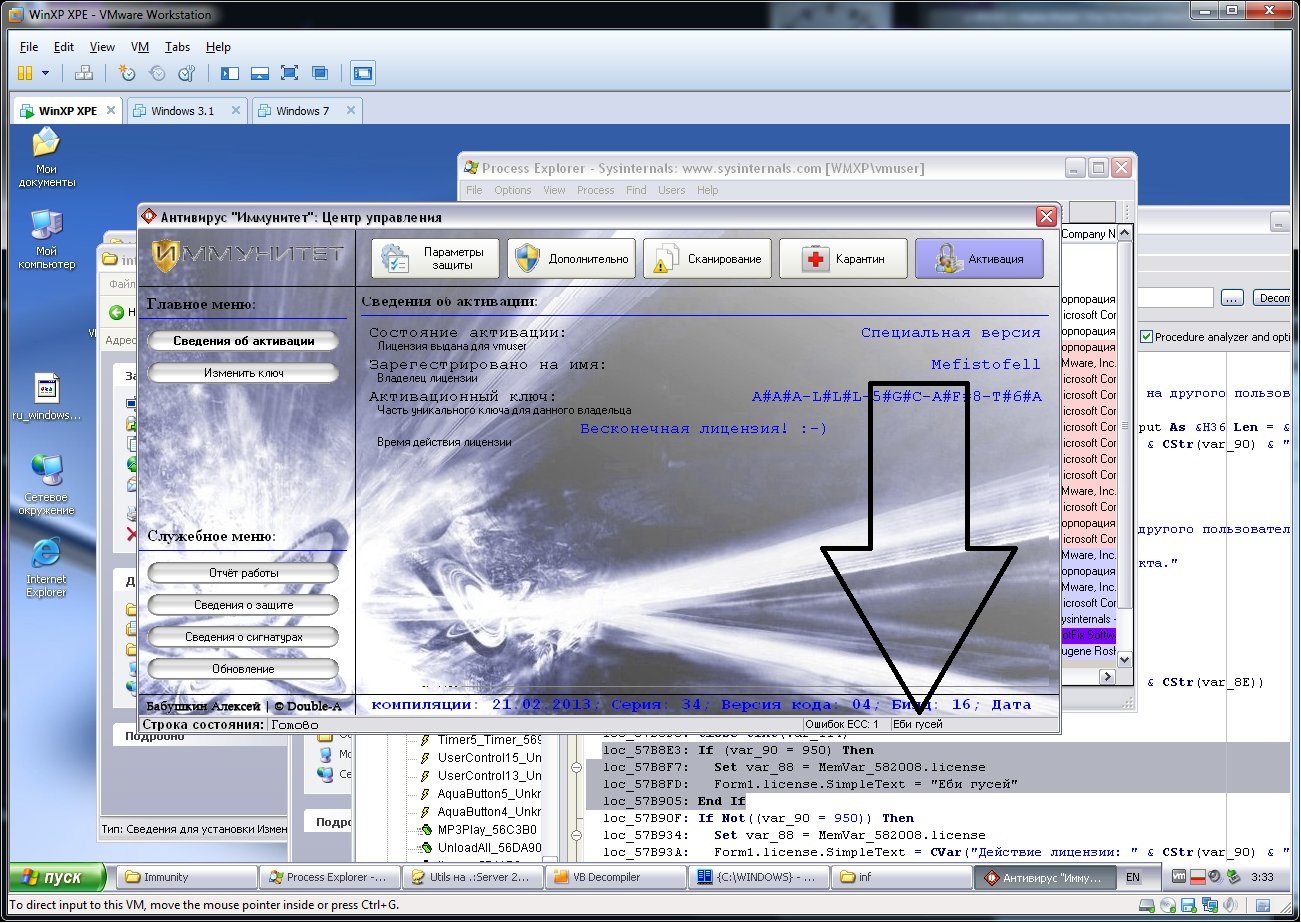This screenshot has height=923, width=1301.
Task: Open the Help menu in VMware Workstation
Action: 218,47
